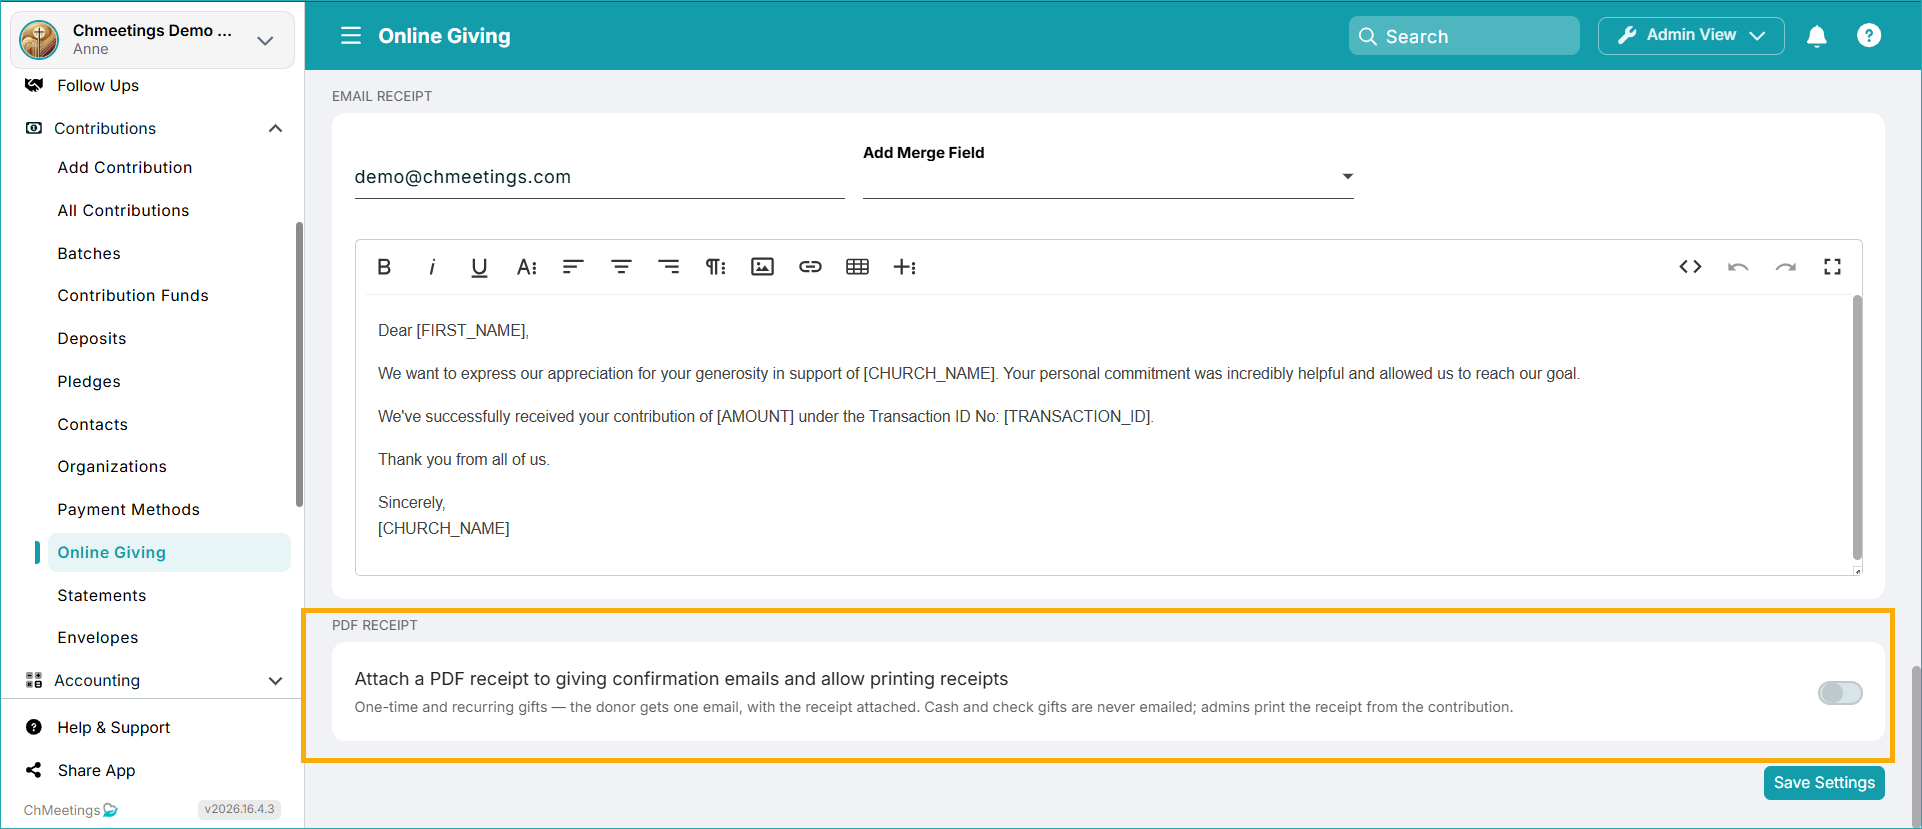Go to All Contributions
1922x829 pixels.
[x=123, y=210]
